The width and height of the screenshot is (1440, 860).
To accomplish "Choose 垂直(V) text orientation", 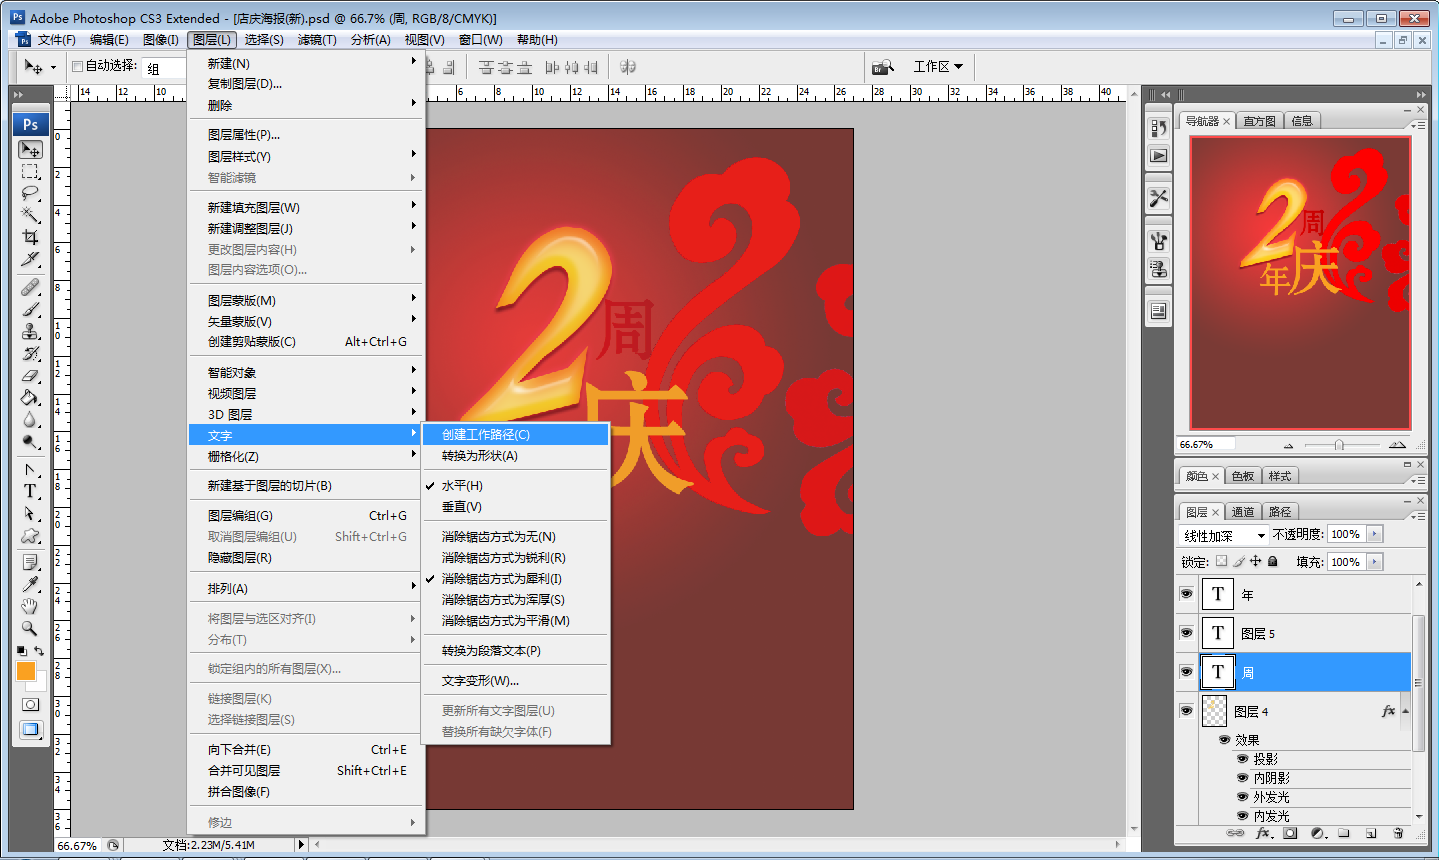I will coord(516,507).
